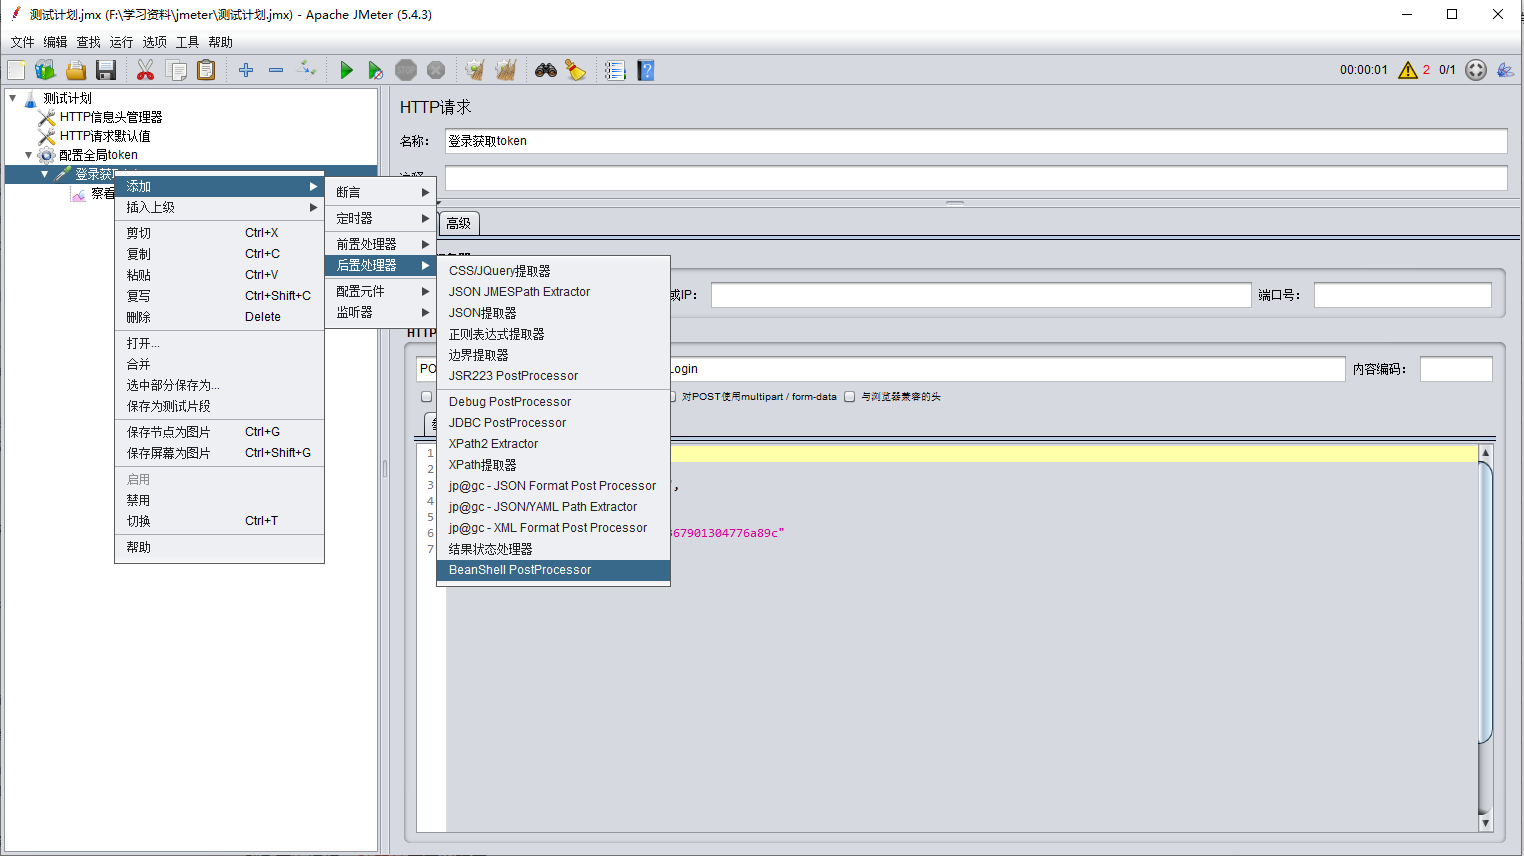Collapse the 配置全局token tree node
The width and height of the screenshot is (1524, 856).
28,155
